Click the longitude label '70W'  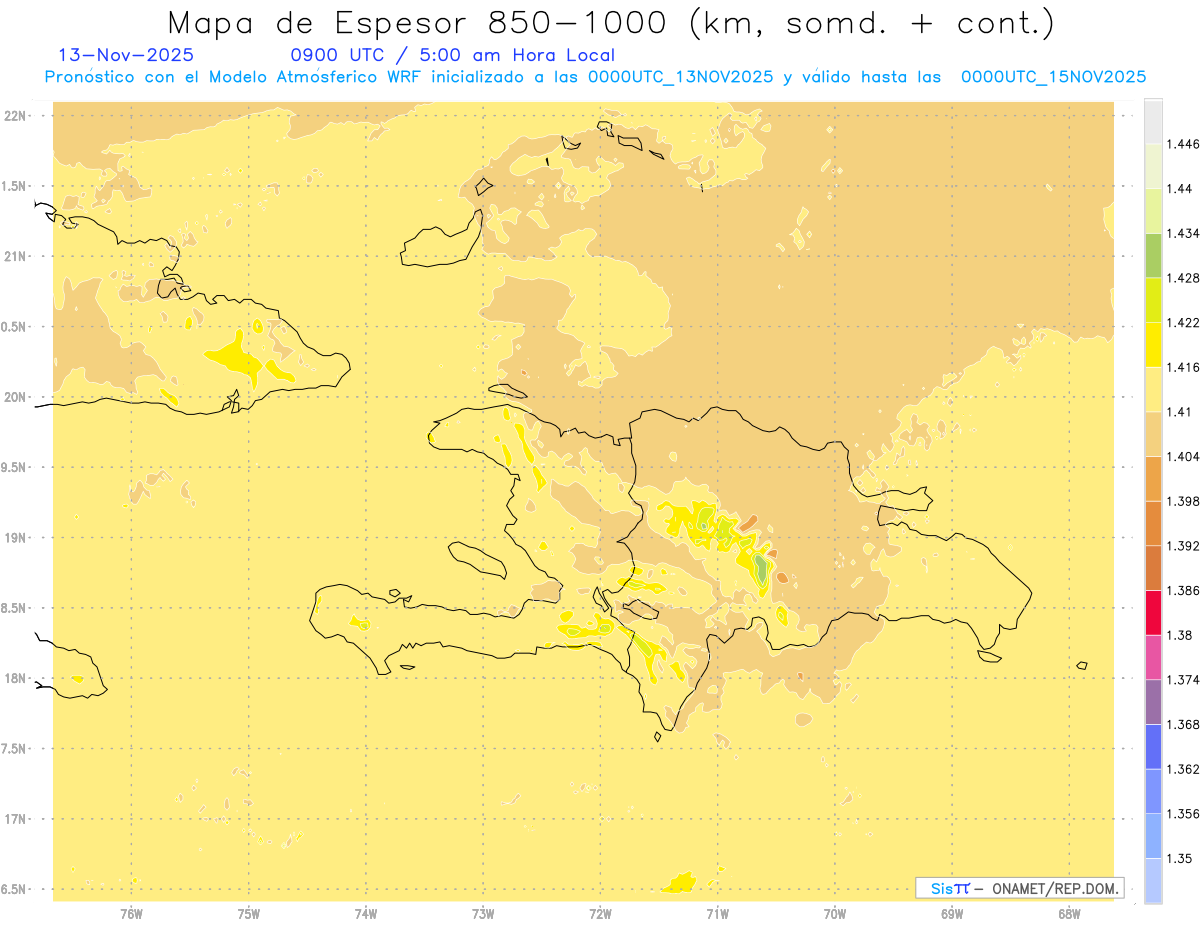(835, 913)
